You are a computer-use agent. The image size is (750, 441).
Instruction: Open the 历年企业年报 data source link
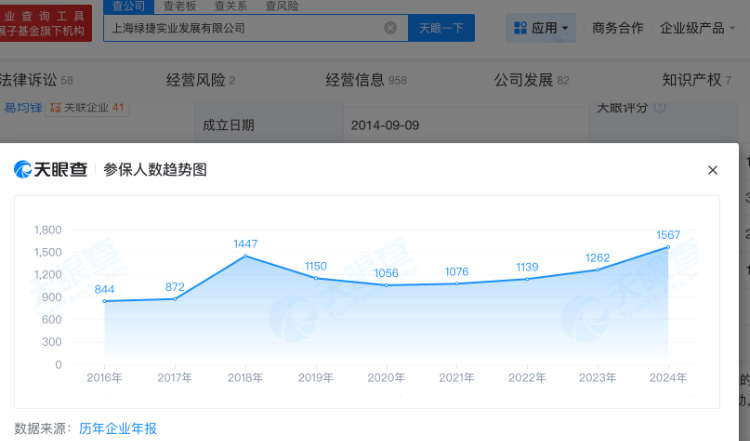point(118,428)
